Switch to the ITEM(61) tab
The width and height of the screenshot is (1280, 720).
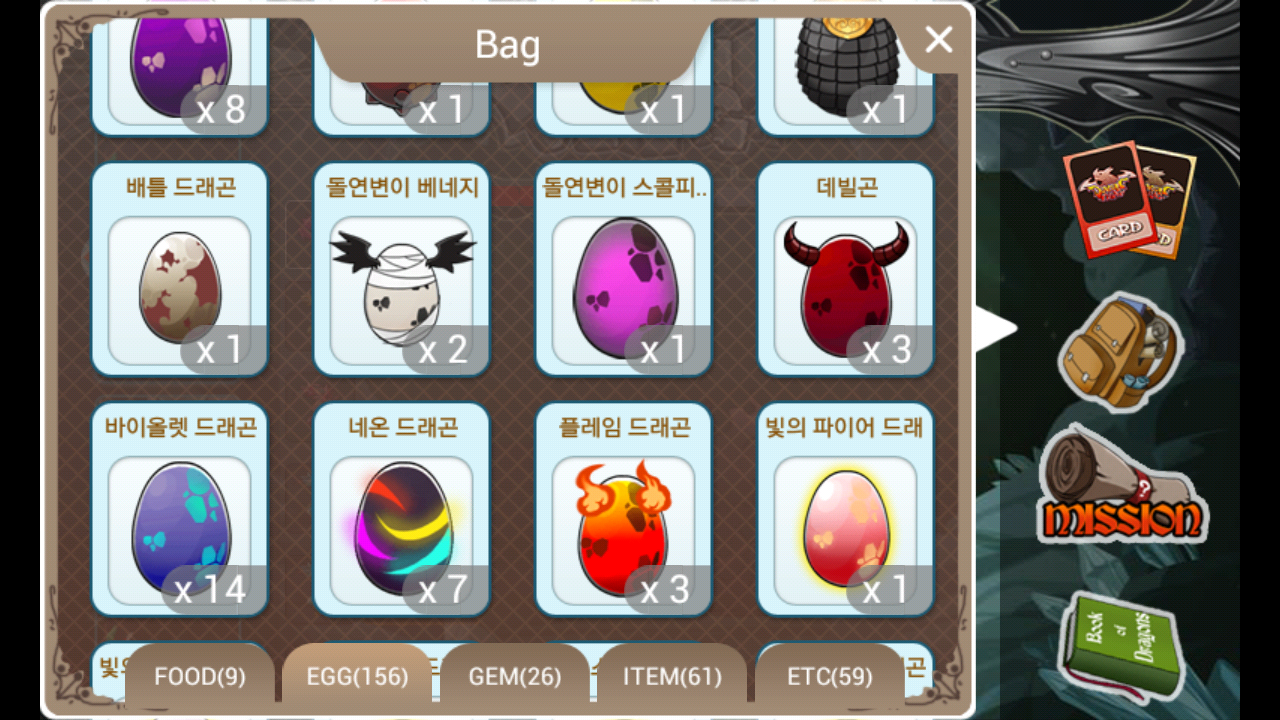click(672, 677)
